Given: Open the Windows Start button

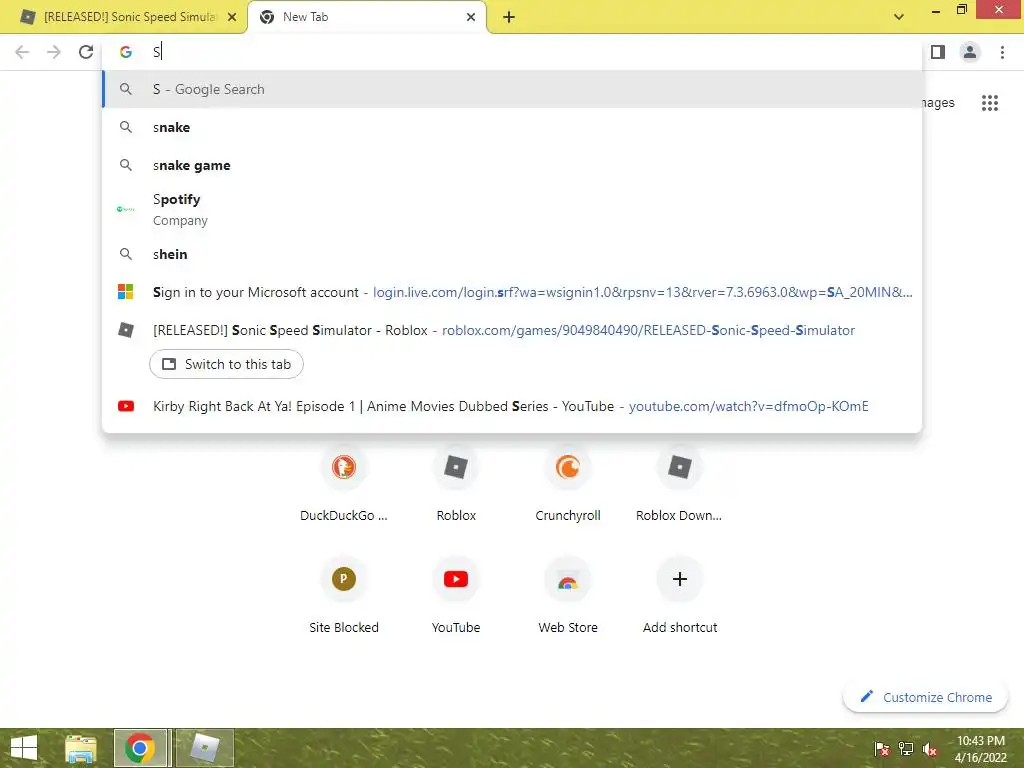Looking at the screenshot, I should pyautogui.click(x=24, y=748).
